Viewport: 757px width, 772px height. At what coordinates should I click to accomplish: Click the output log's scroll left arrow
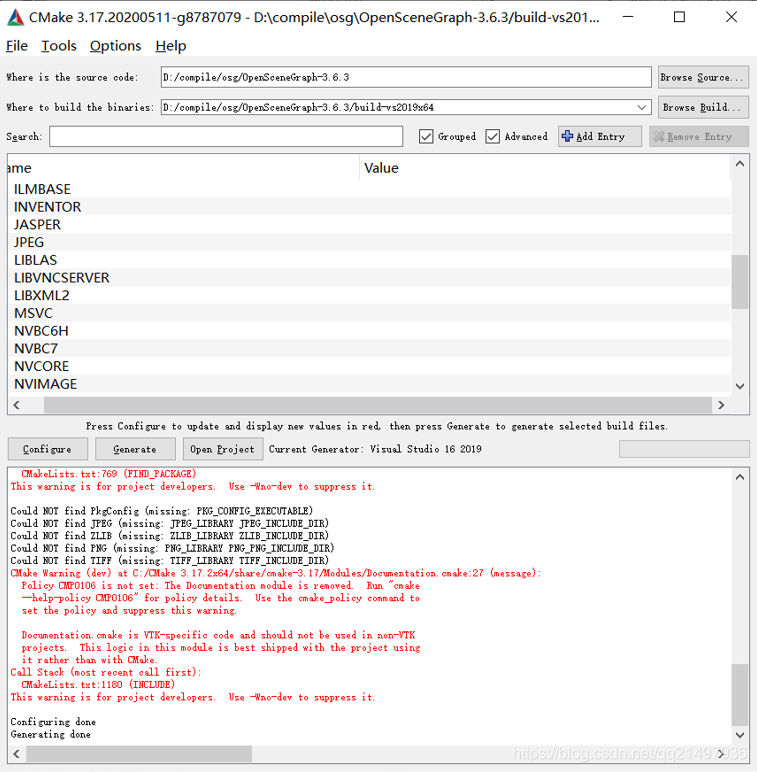click(16, 754)
